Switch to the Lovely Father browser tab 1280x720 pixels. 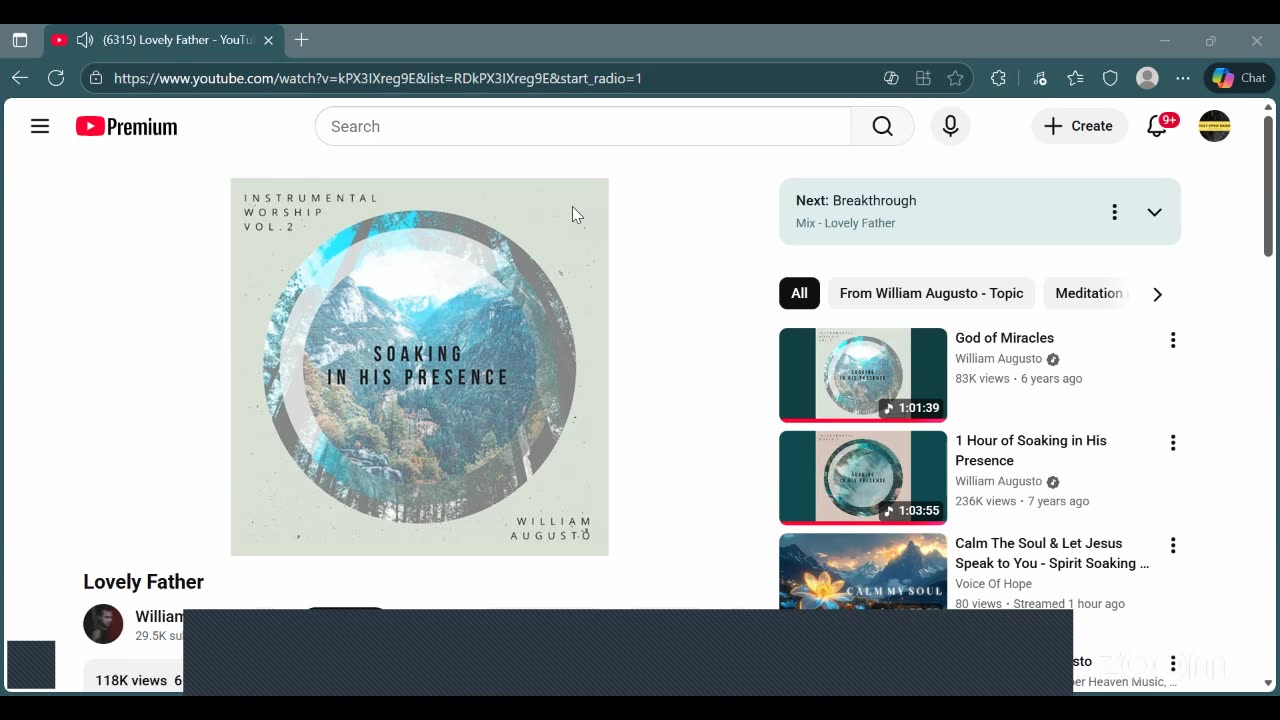pos(165,40)
